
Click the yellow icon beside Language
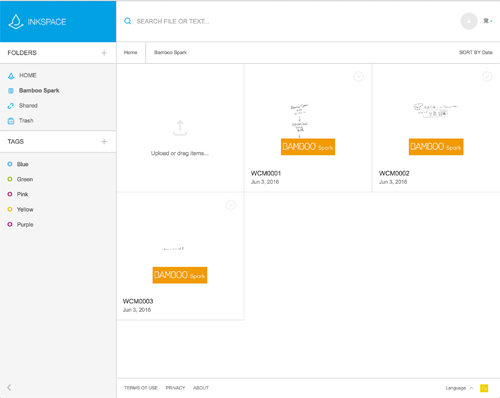(484, 388)
